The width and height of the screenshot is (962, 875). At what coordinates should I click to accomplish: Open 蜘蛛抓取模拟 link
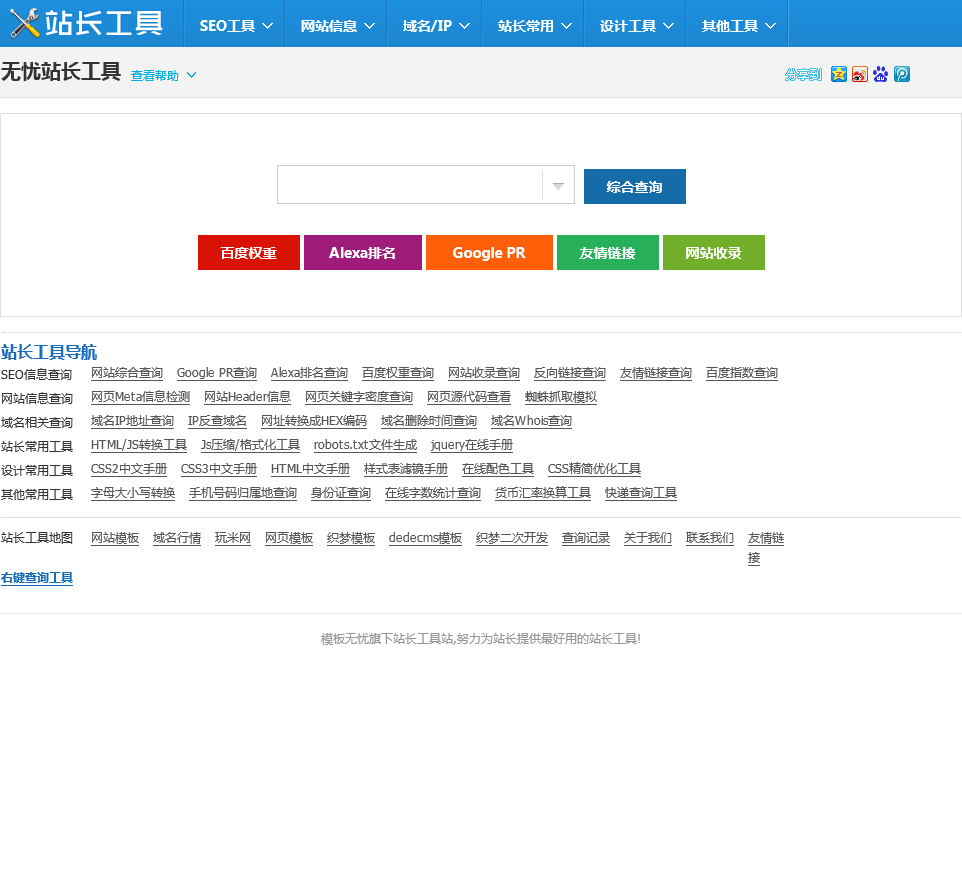[x=561, y=397]
